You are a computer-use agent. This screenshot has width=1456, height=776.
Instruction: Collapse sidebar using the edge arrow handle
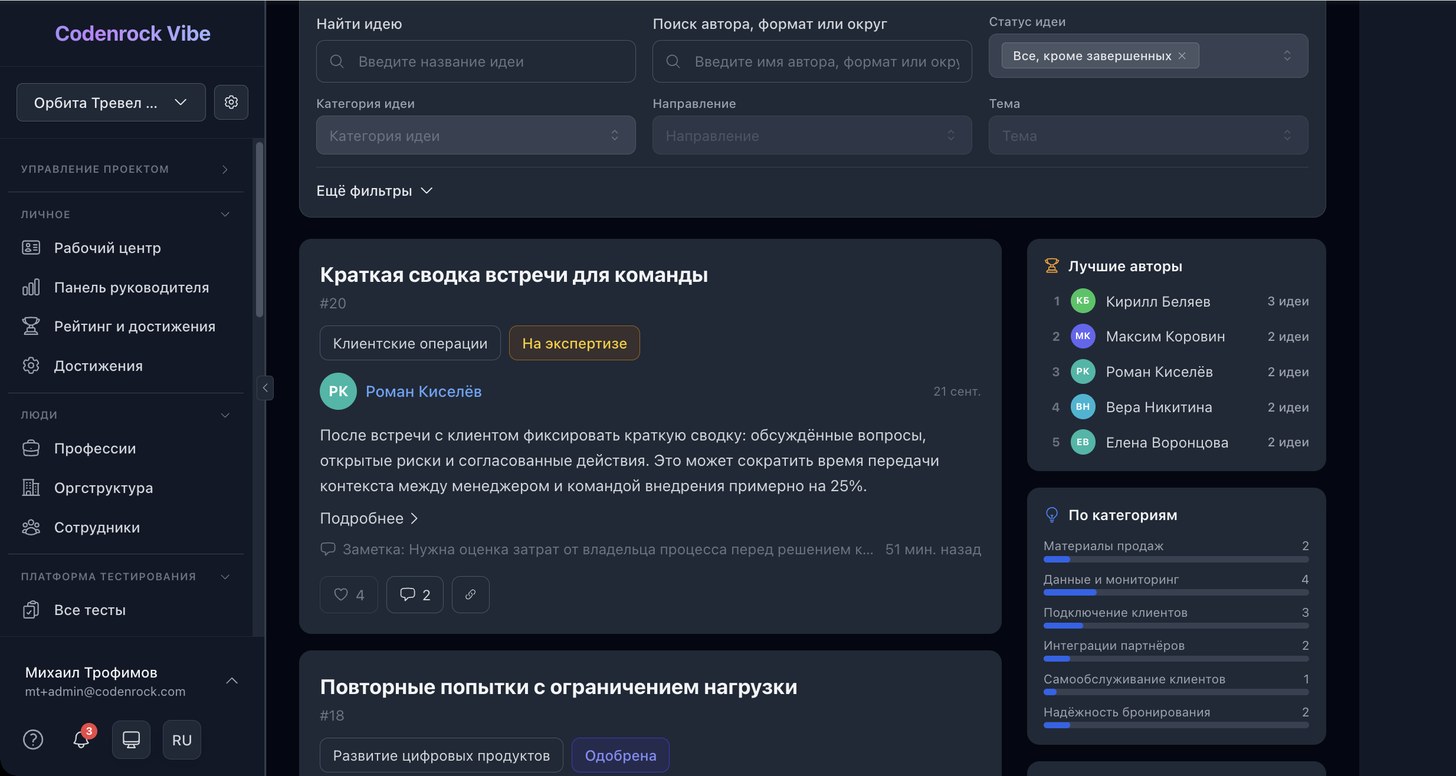[x=265, y=388]
